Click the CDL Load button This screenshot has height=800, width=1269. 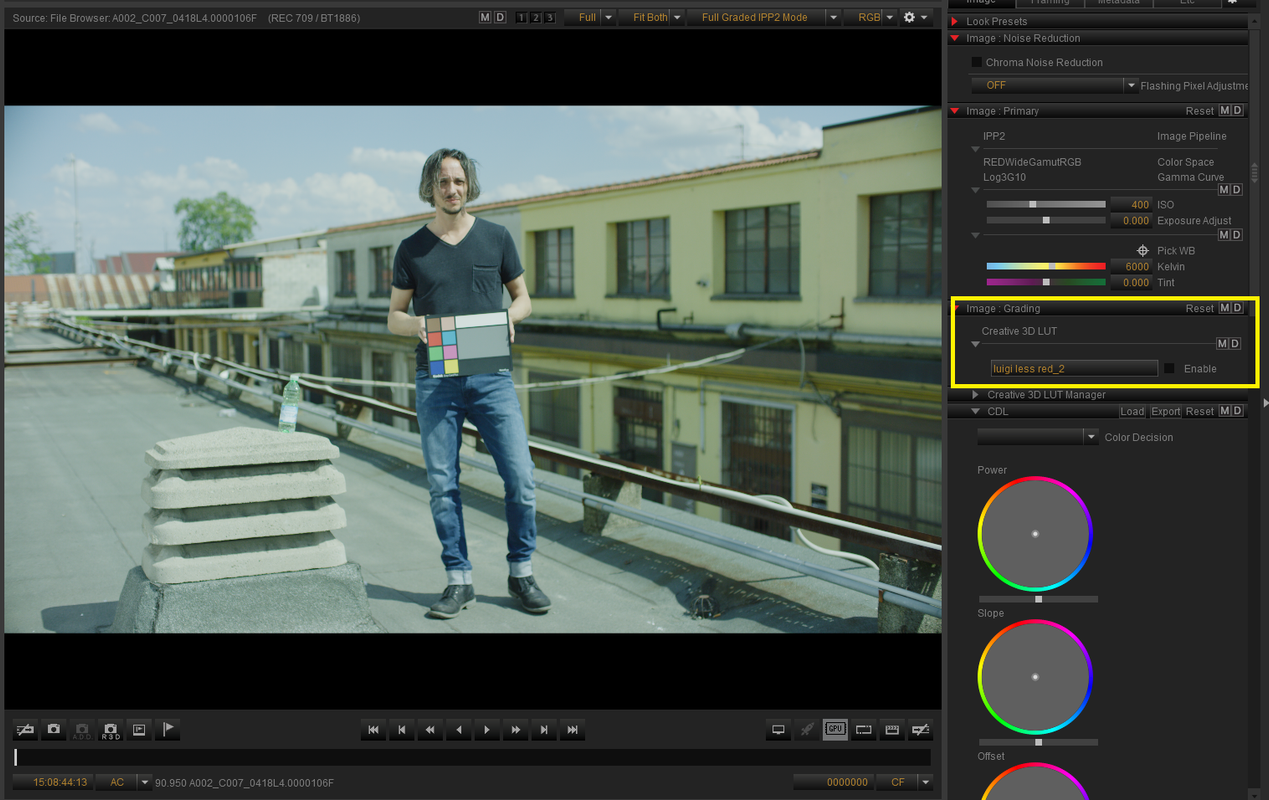click(1132, 411)
